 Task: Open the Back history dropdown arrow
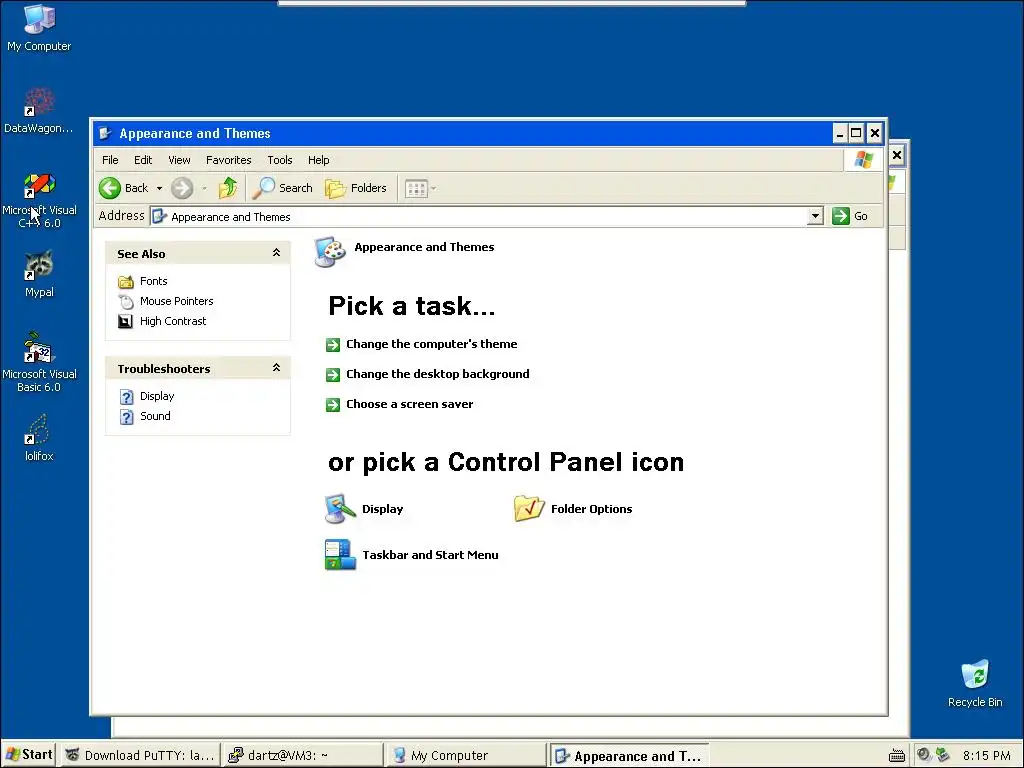point(159,188)
